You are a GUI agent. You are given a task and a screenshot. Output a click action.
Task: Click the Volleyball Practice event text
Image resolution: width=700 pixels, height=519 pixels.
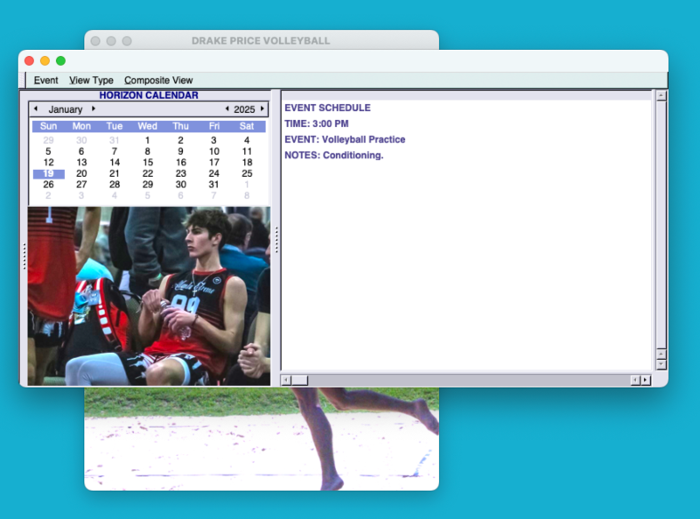(345, 139)
